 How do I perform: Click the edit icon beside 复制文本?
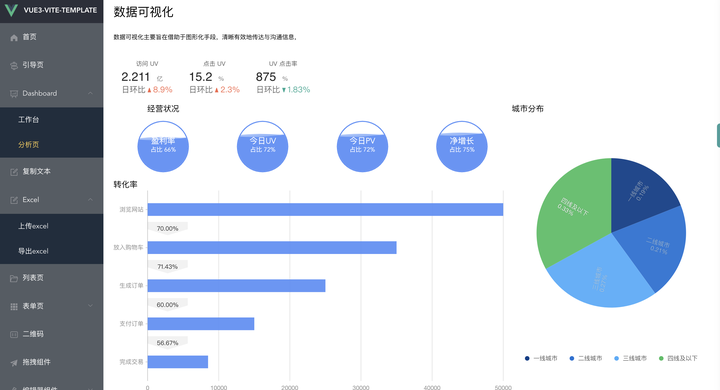click(x=14, y=172)
